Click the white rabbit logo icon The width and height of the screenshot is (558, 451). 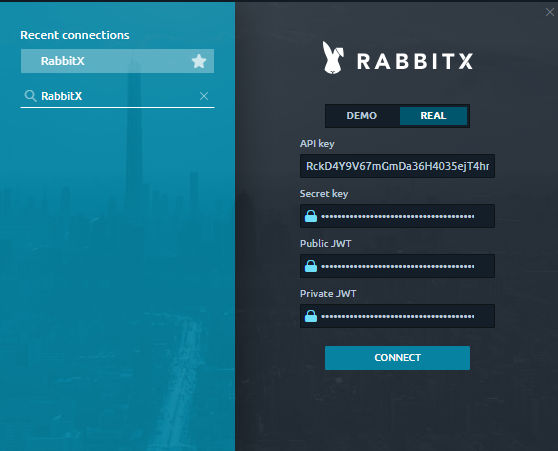click(x=333, y=58)
